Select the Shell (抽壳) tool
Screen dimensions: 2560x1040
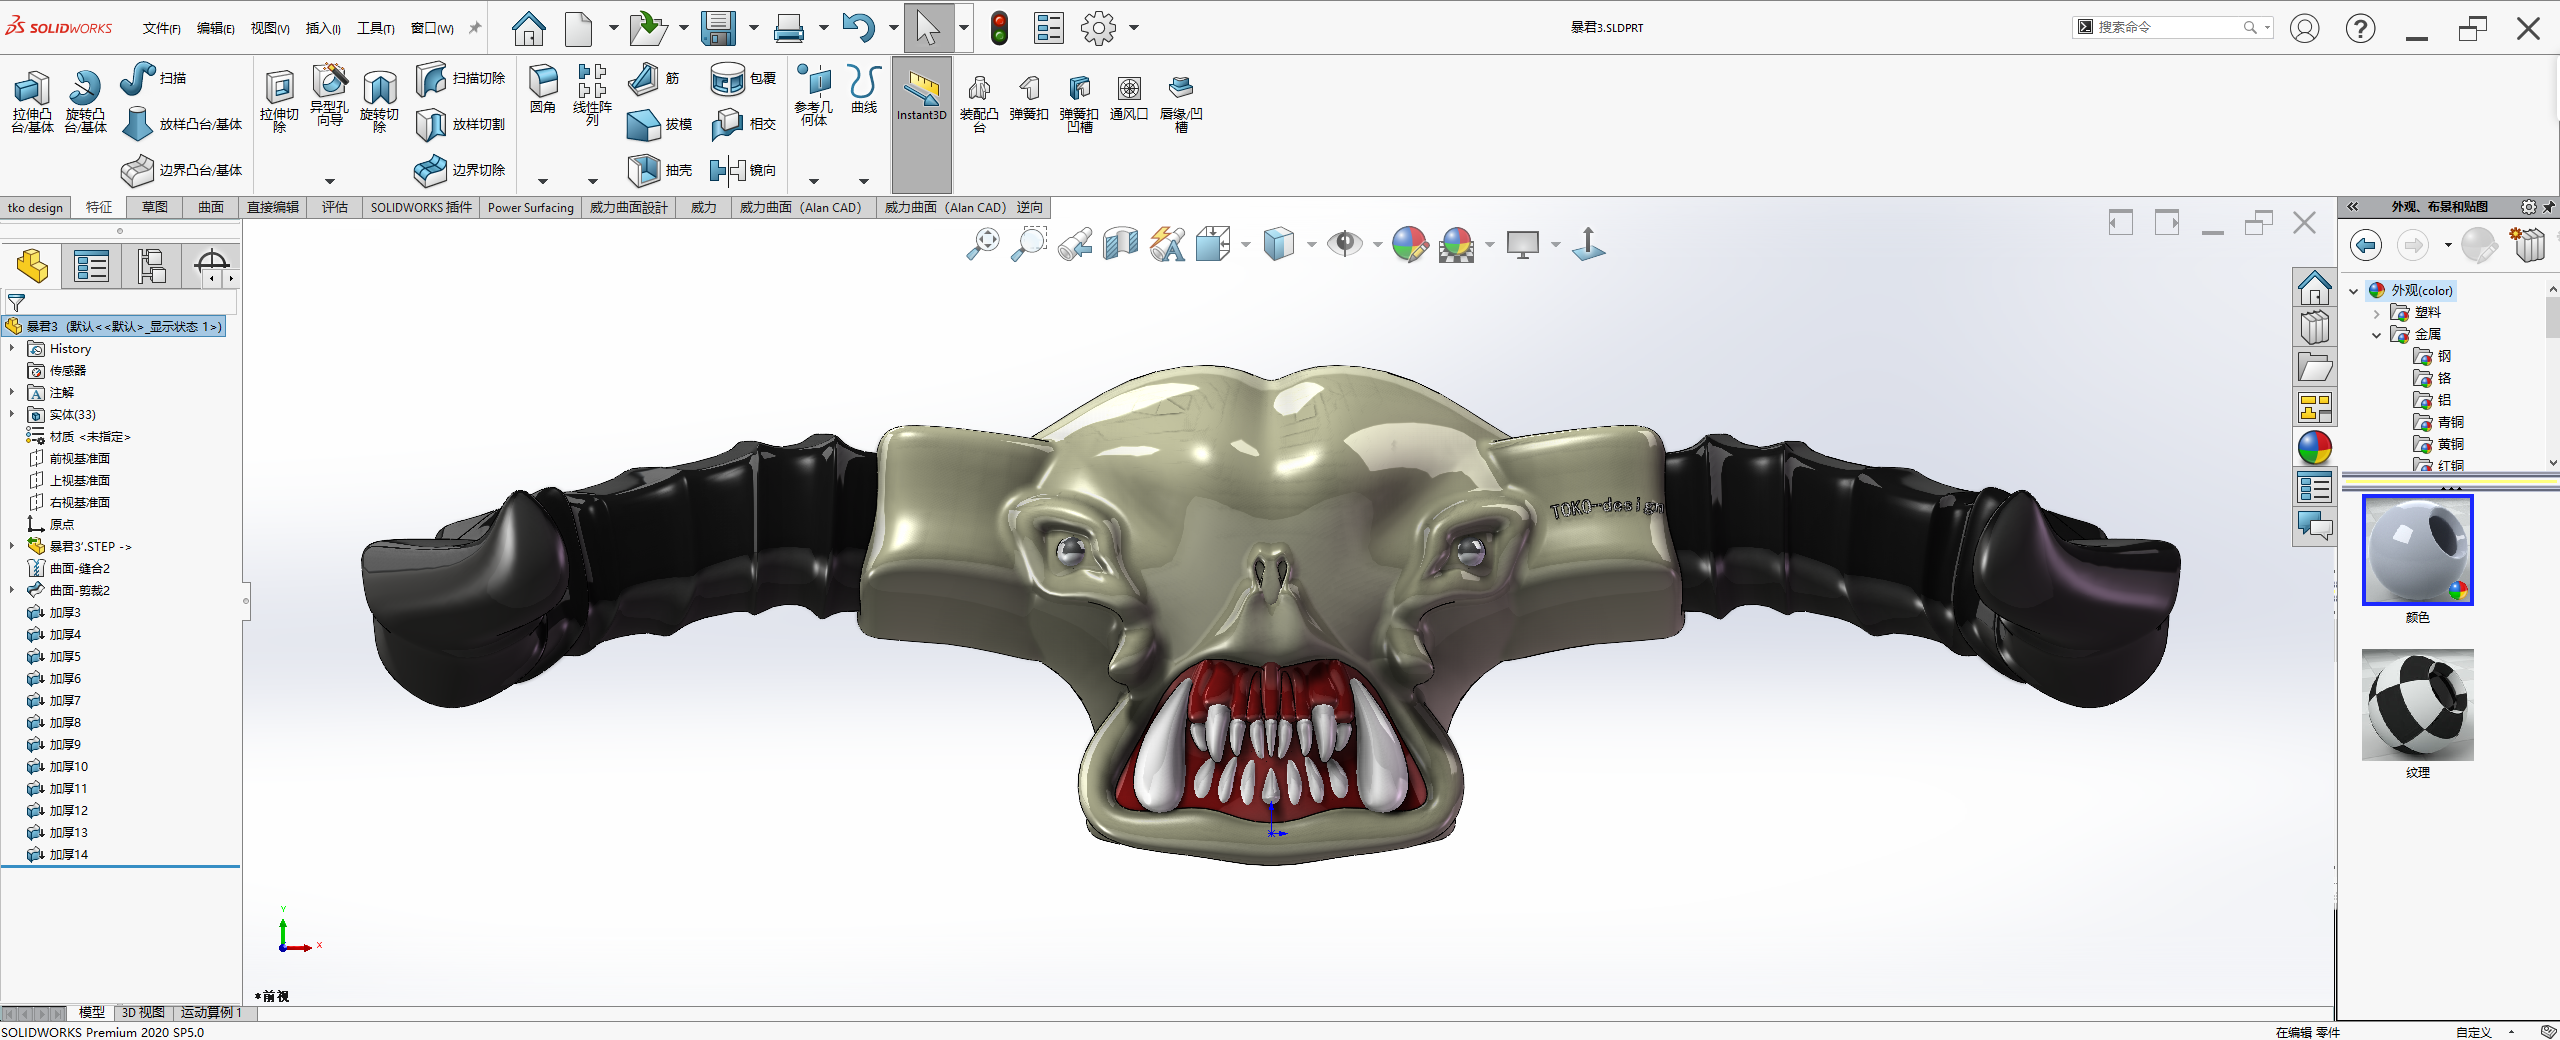tap(659, 170)
